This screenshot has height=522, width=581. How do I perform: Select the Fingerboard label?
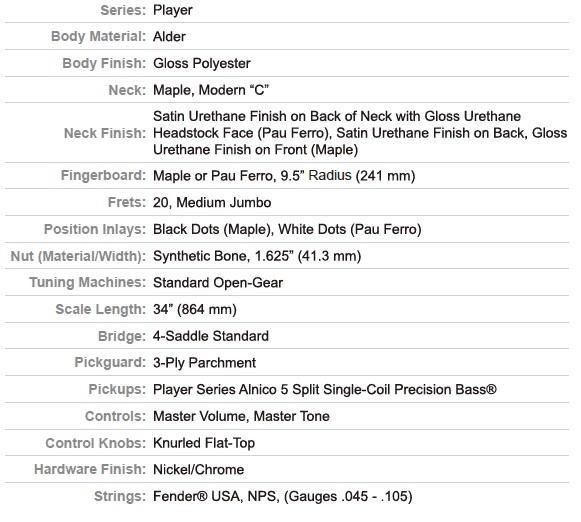point(103,175)
